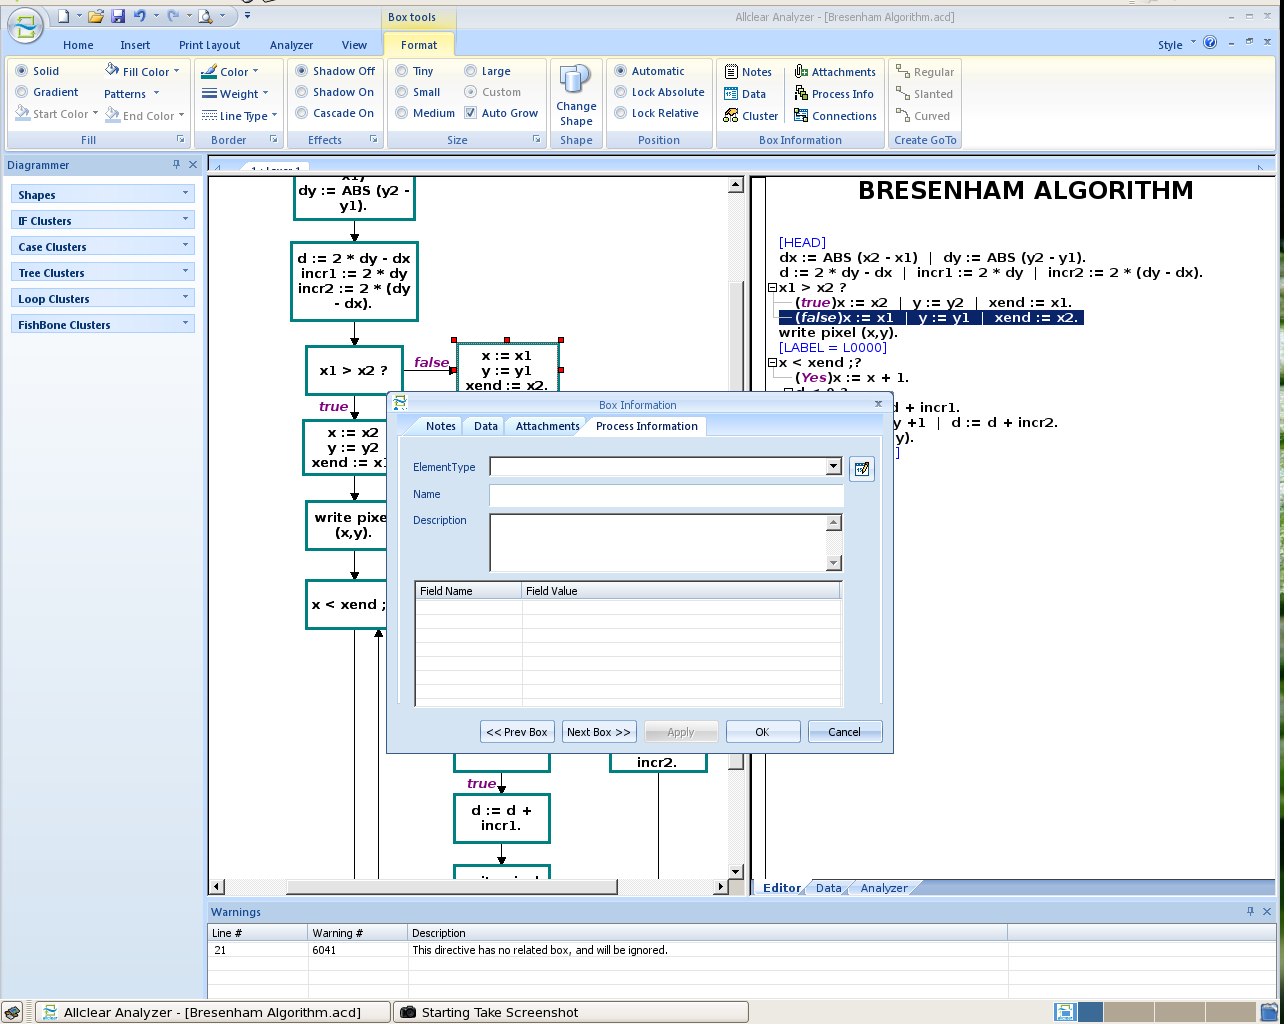Open the Notes icon in Box Information group
Image resolution: width=1284 pixels, height=1024 pixels.
749,71
